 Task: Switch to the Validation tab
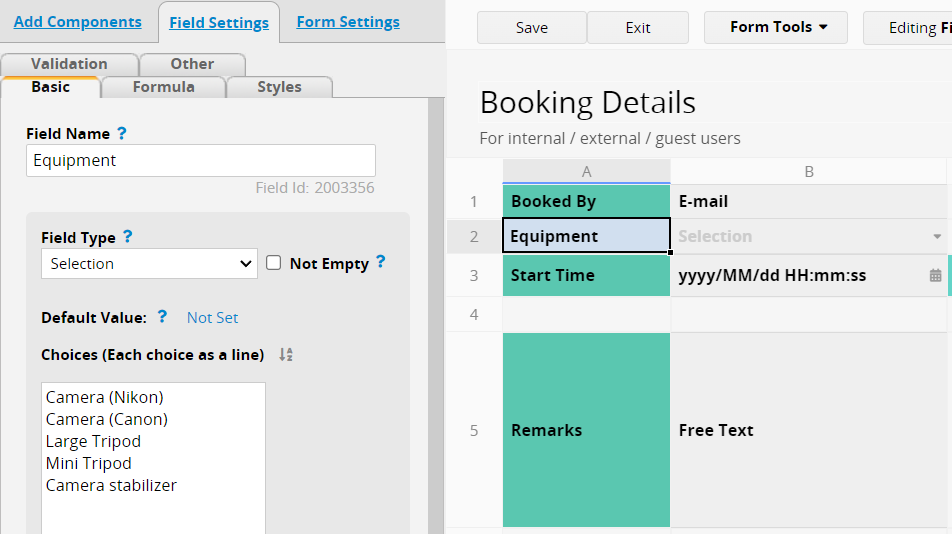(69, 64)
